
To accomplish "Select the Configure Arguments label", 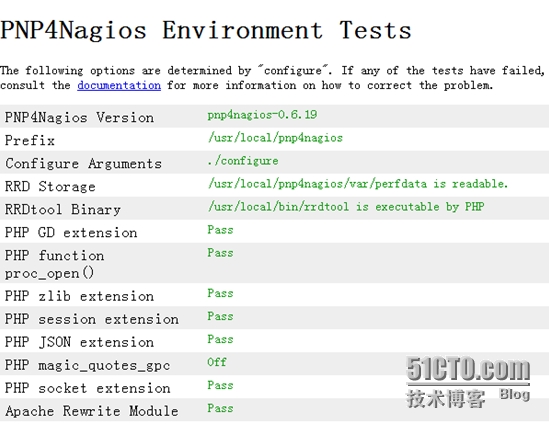I will coord(83,163).
